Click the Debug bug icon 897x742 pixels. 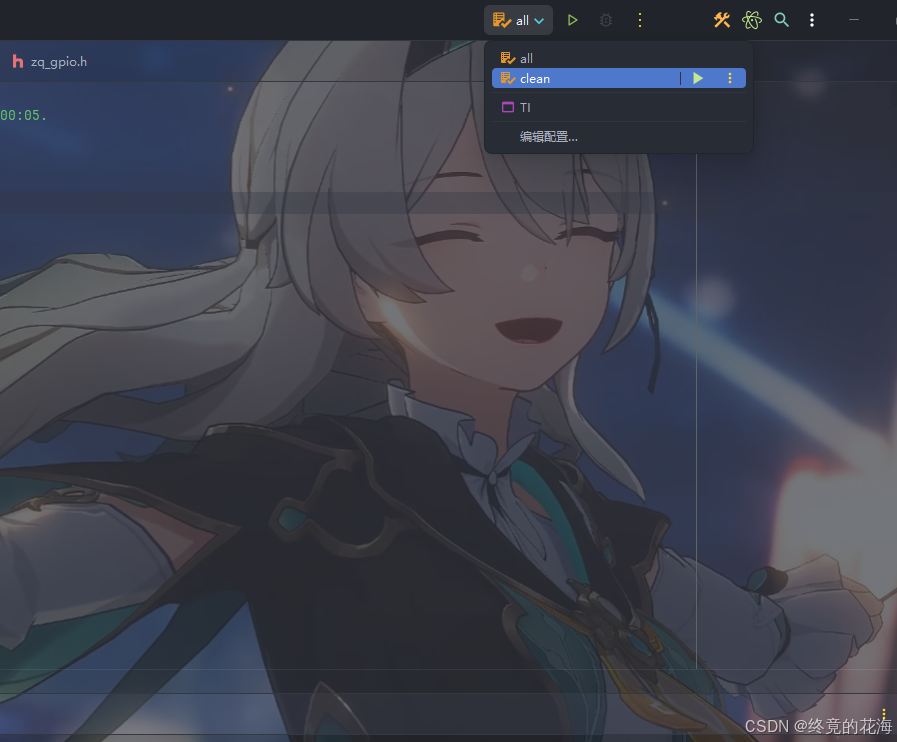click(606, 21)
